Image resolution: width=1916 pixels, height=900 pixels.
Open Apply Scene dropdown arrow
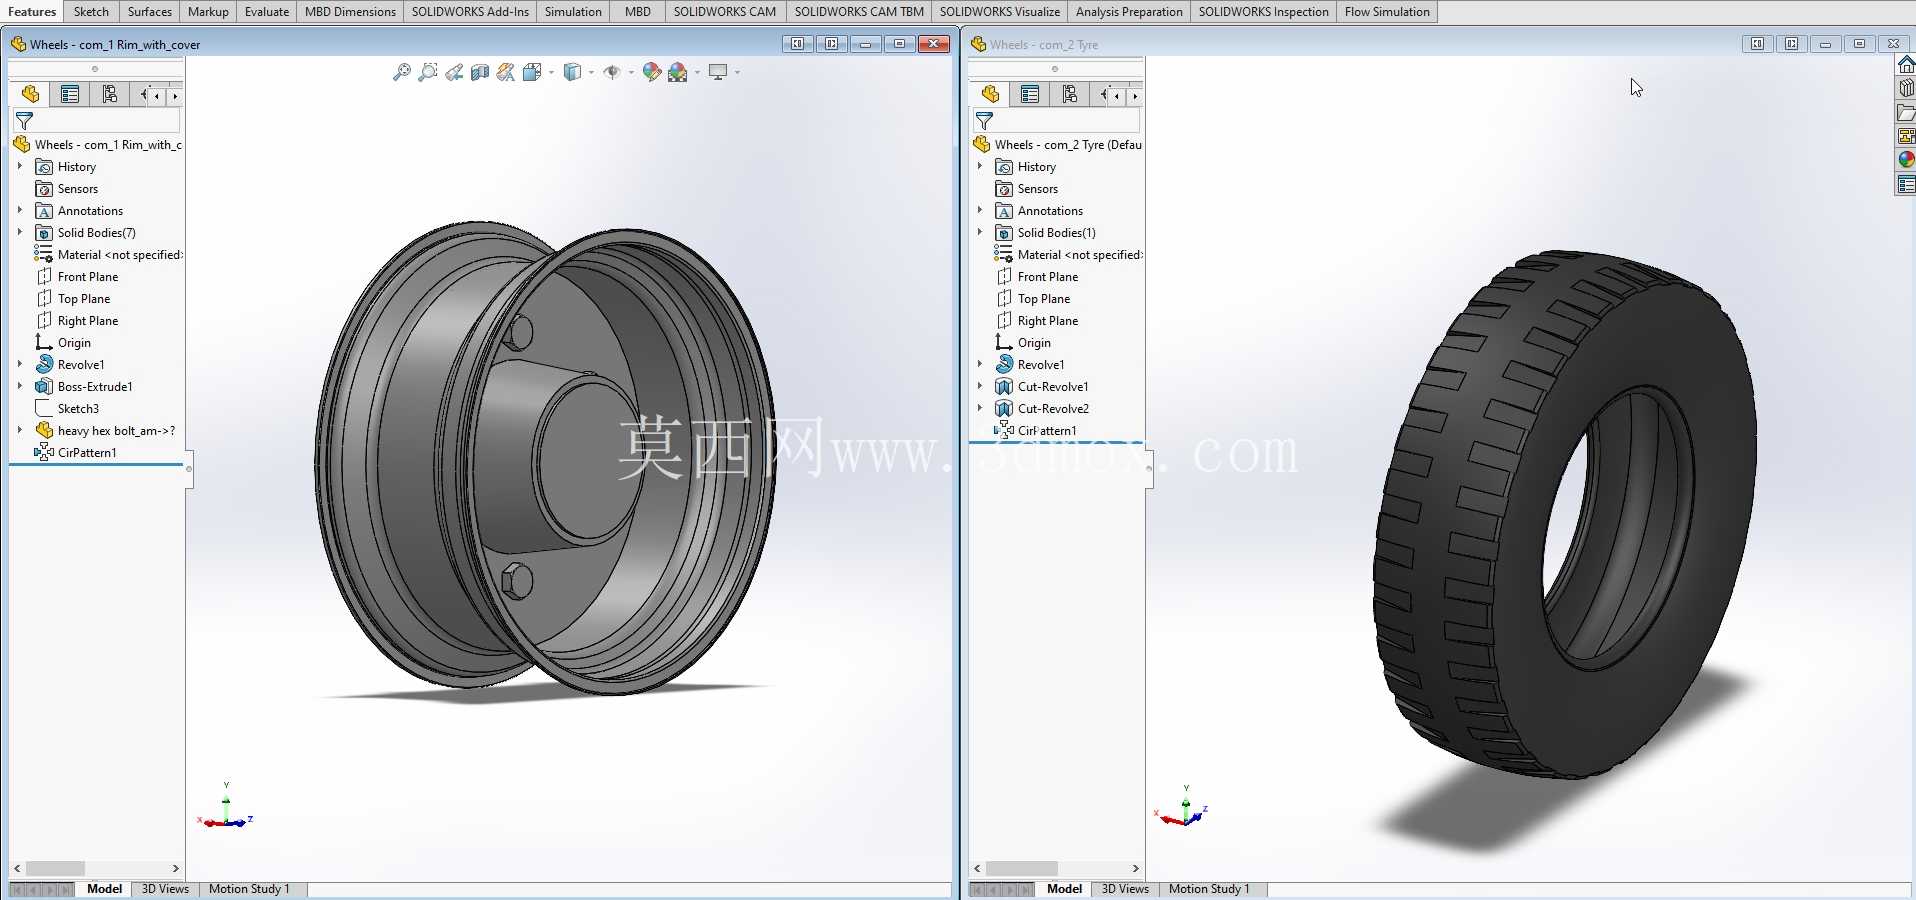pyautogui.click(x=697, y=72)
